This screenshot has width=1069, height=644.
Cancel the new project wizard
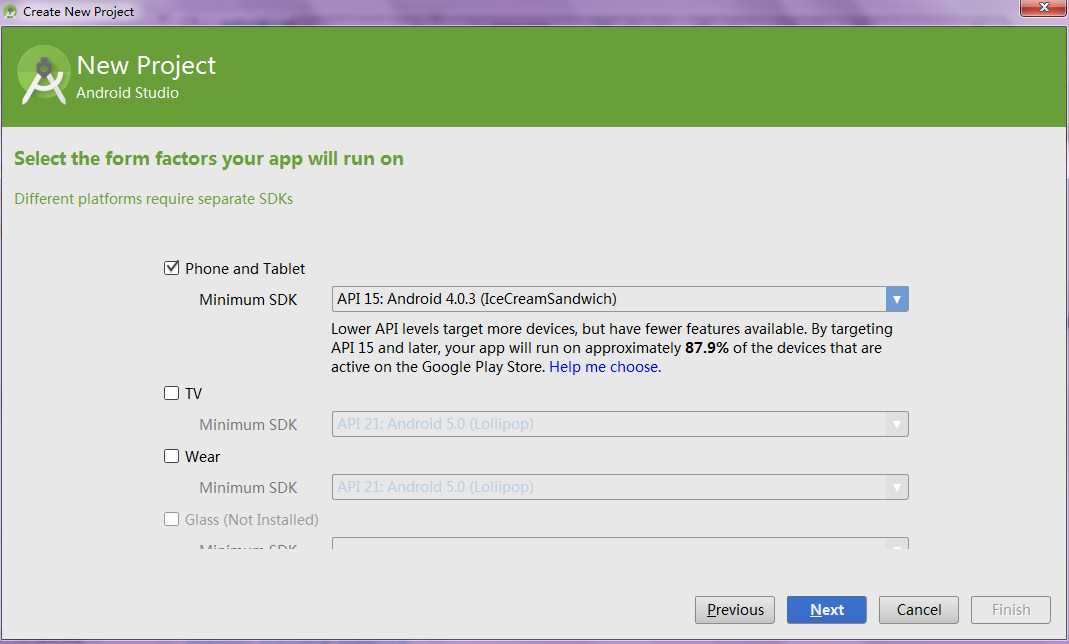tap(918, 609)
